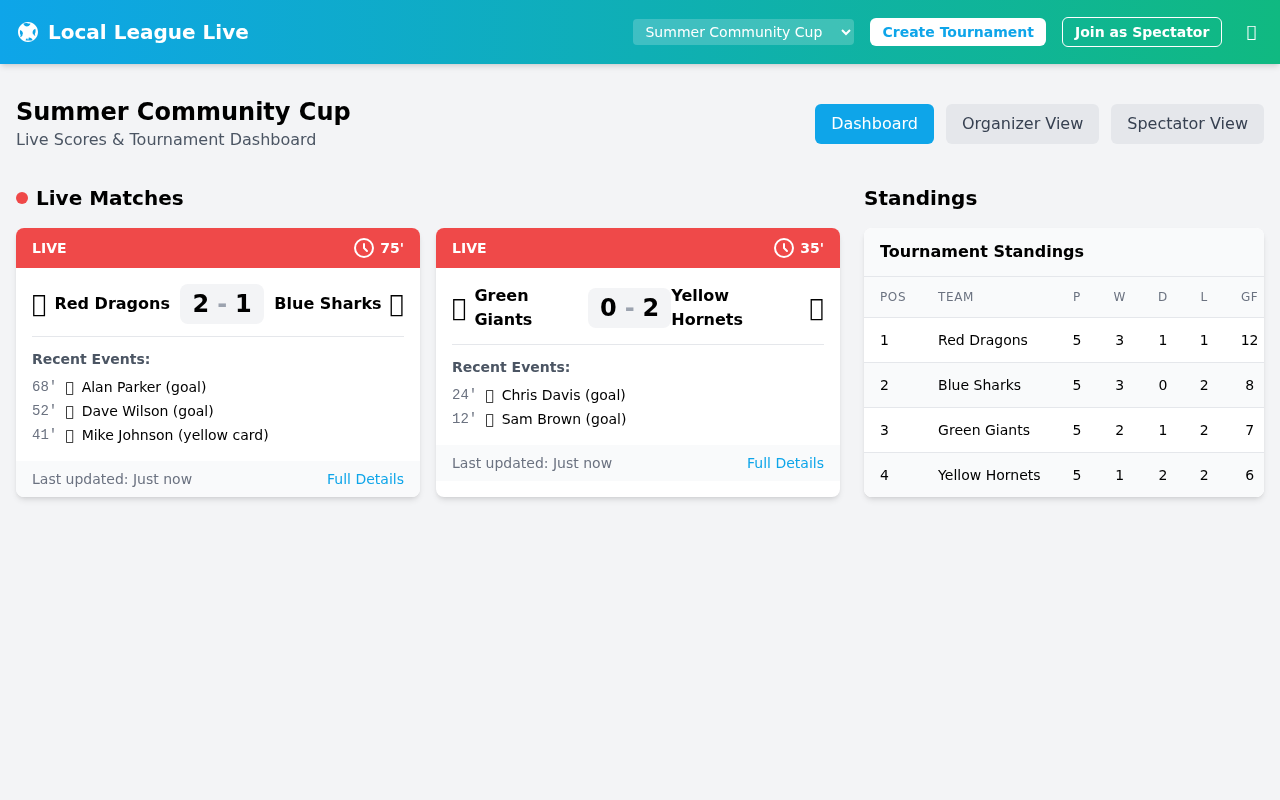Viewport: 1280px width, 800px height.
Task: Click the menu icon at top right corner
Action: [x=1251, y=31]
